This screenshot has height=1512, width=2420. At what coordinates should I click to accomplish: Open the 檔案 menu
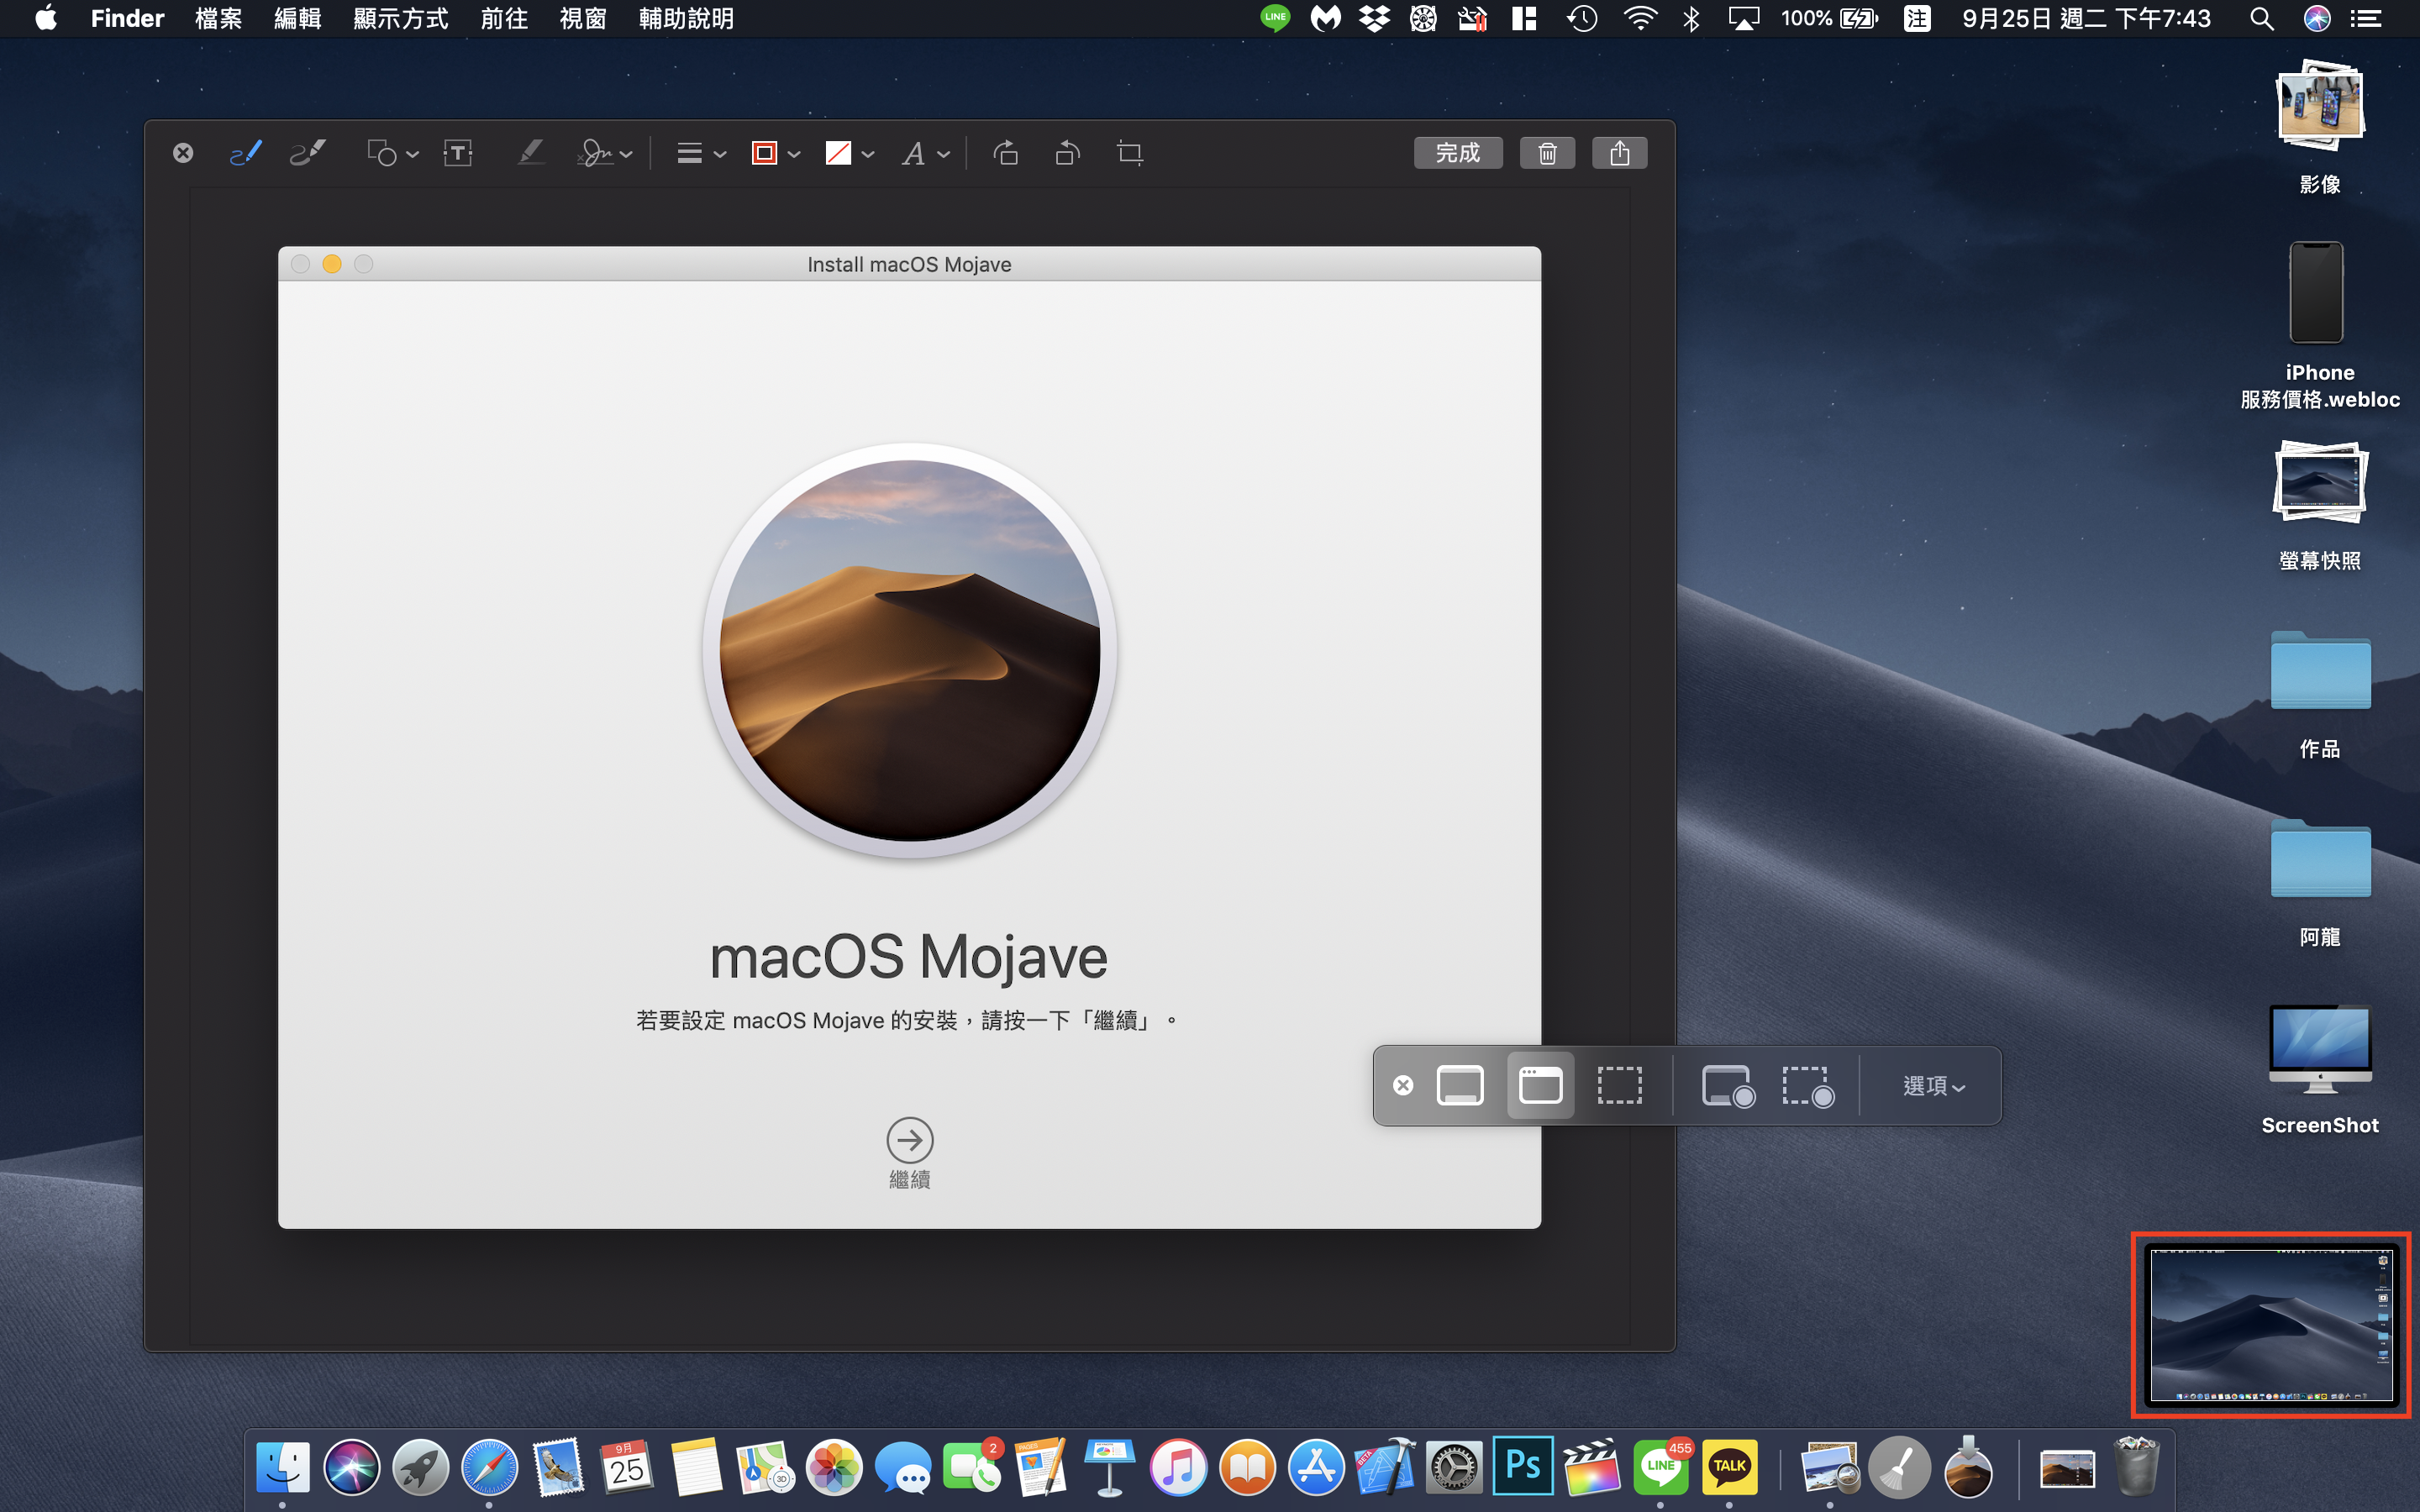[218, 18]
